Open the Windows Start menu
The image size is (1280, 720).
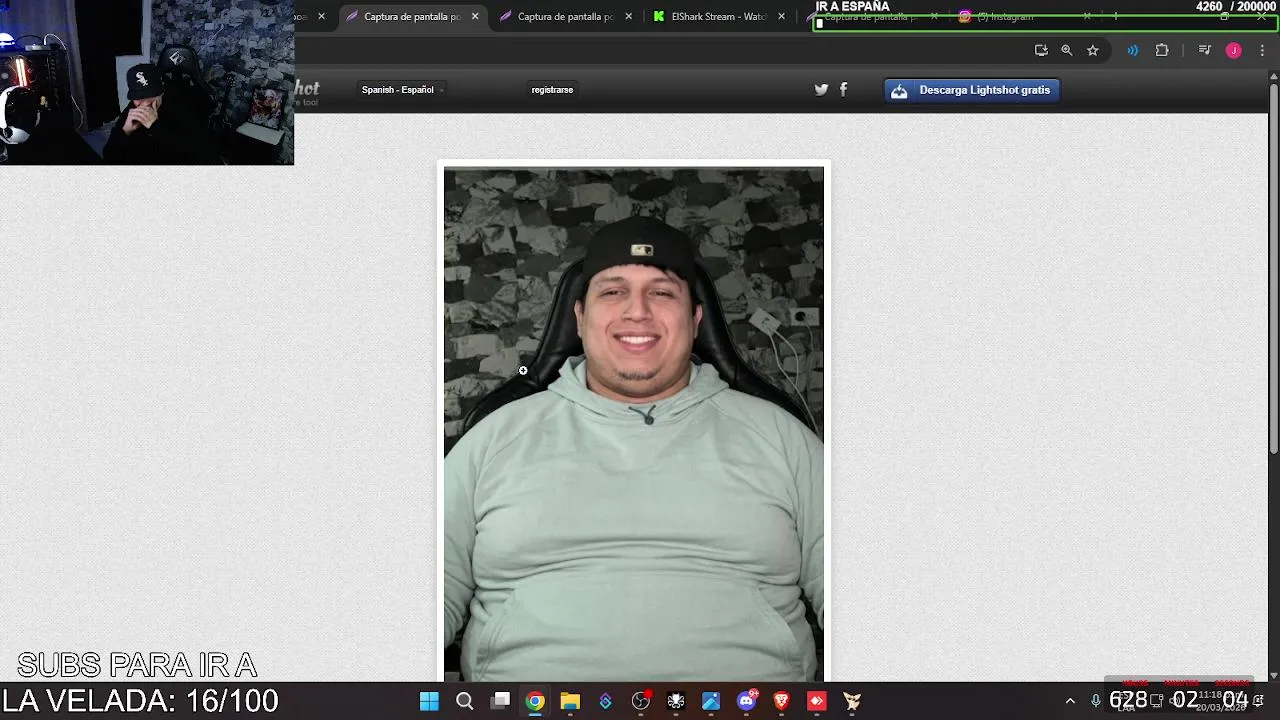click(x=429, y=701)
